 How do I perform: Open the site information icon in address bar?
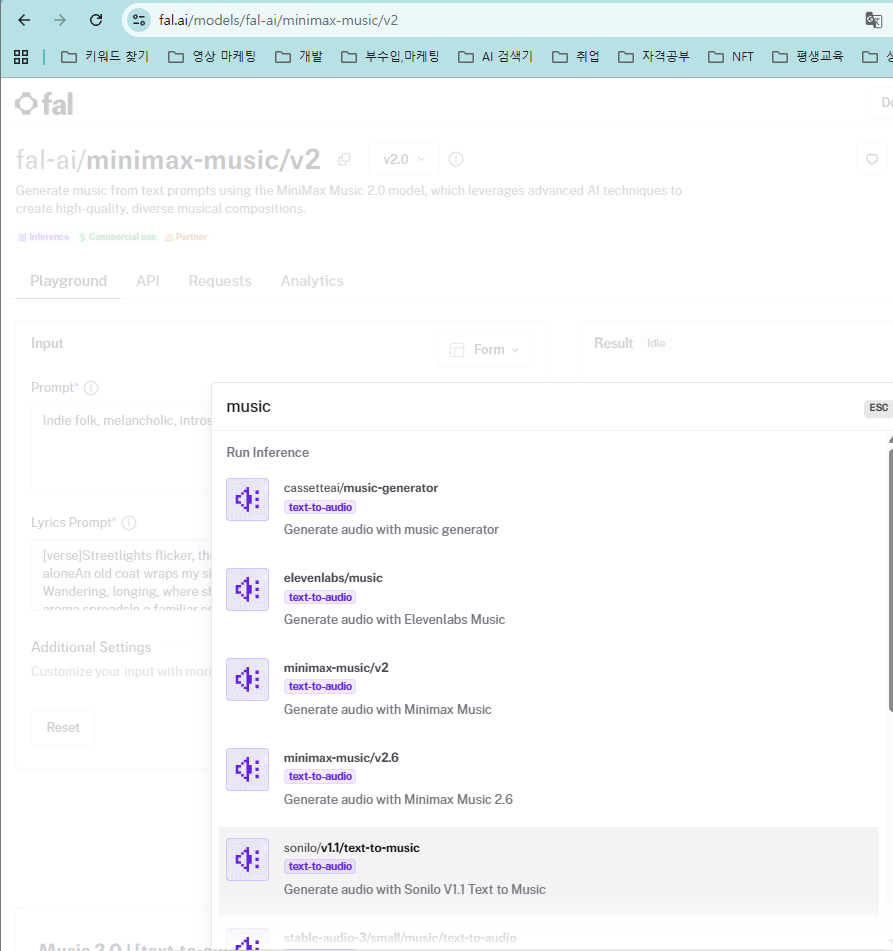click(139, 20)
